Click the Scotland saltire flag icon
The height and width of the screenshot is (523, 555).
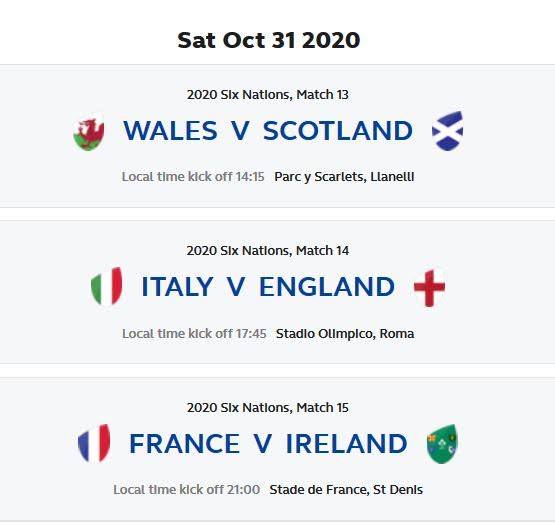[448, 131]
